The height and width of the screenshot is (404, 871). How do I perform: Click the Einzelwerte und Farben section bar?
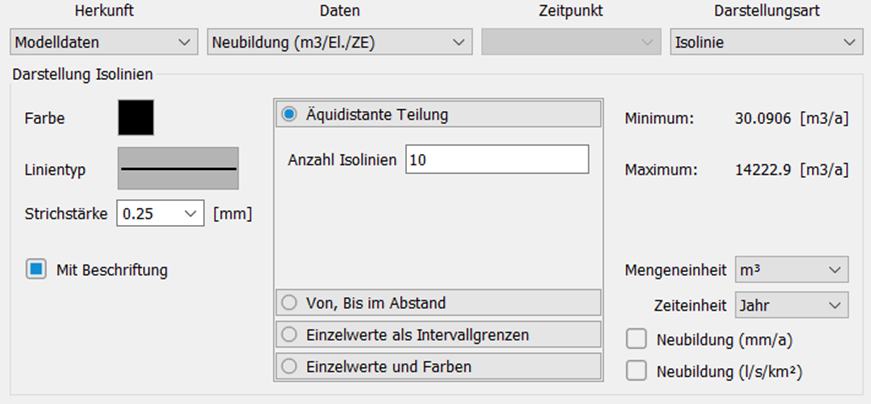click(x=438, y=366)
